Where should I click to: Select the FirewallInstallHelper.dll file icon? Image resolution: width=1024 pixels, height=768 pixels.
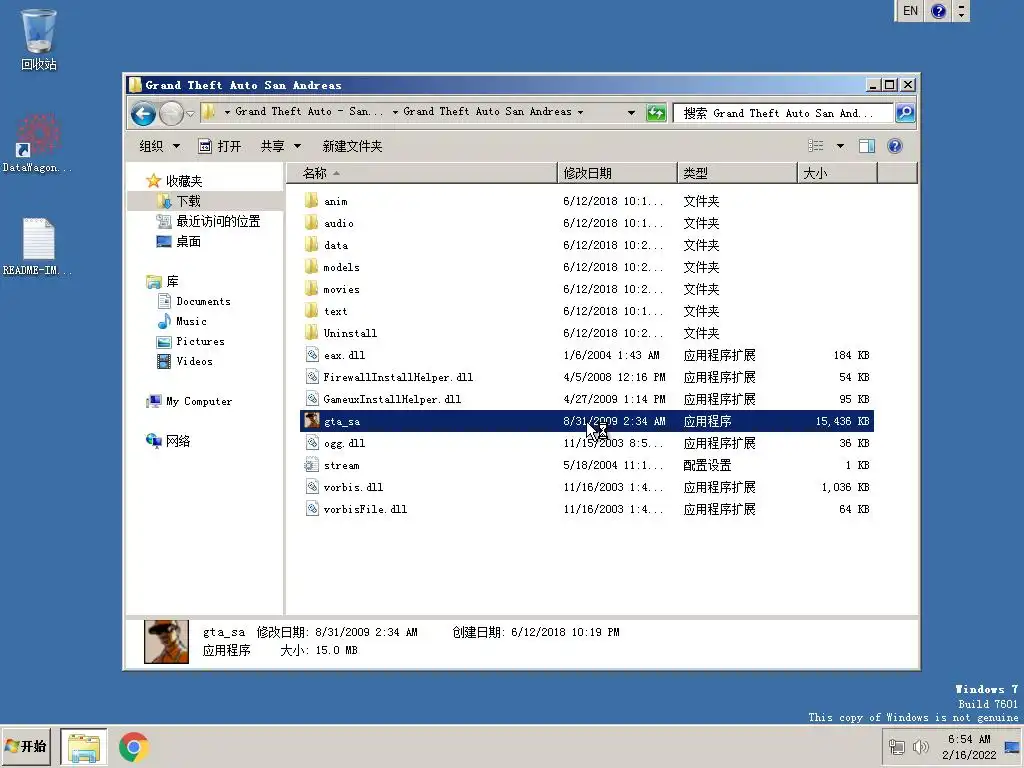pyautogui.click(x=312, y=377)
